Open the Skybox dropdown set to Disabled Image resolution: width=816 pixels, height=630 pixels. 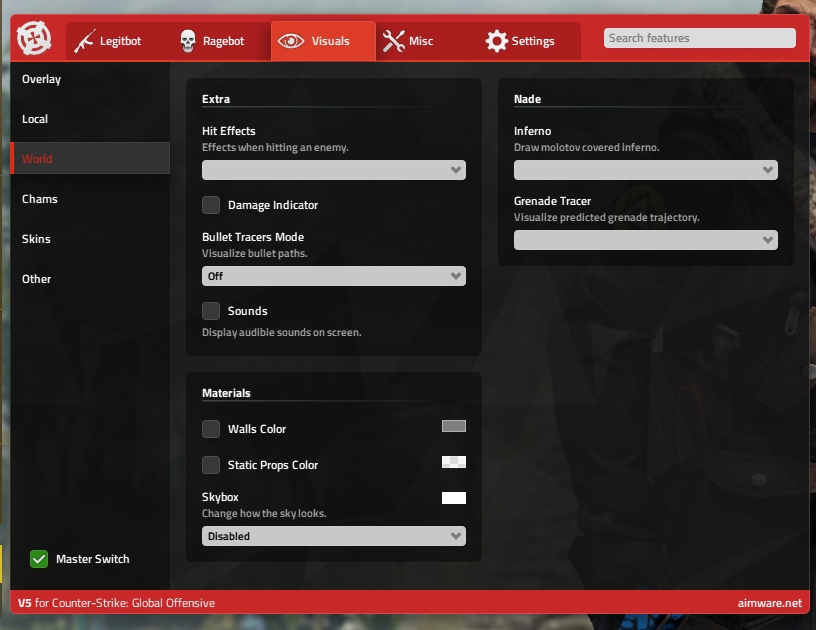tap(333, 536)
